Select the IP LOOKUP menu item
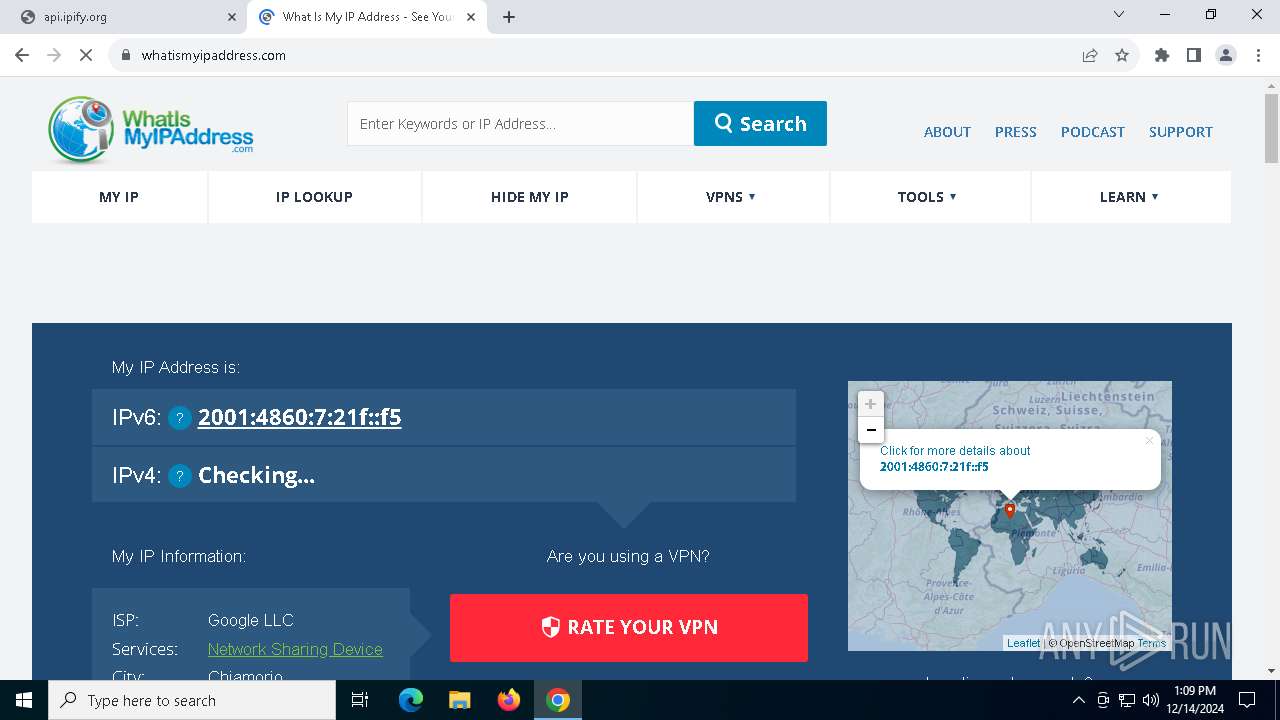Viewport: 1280px width, 720px height. pos(314,197)
